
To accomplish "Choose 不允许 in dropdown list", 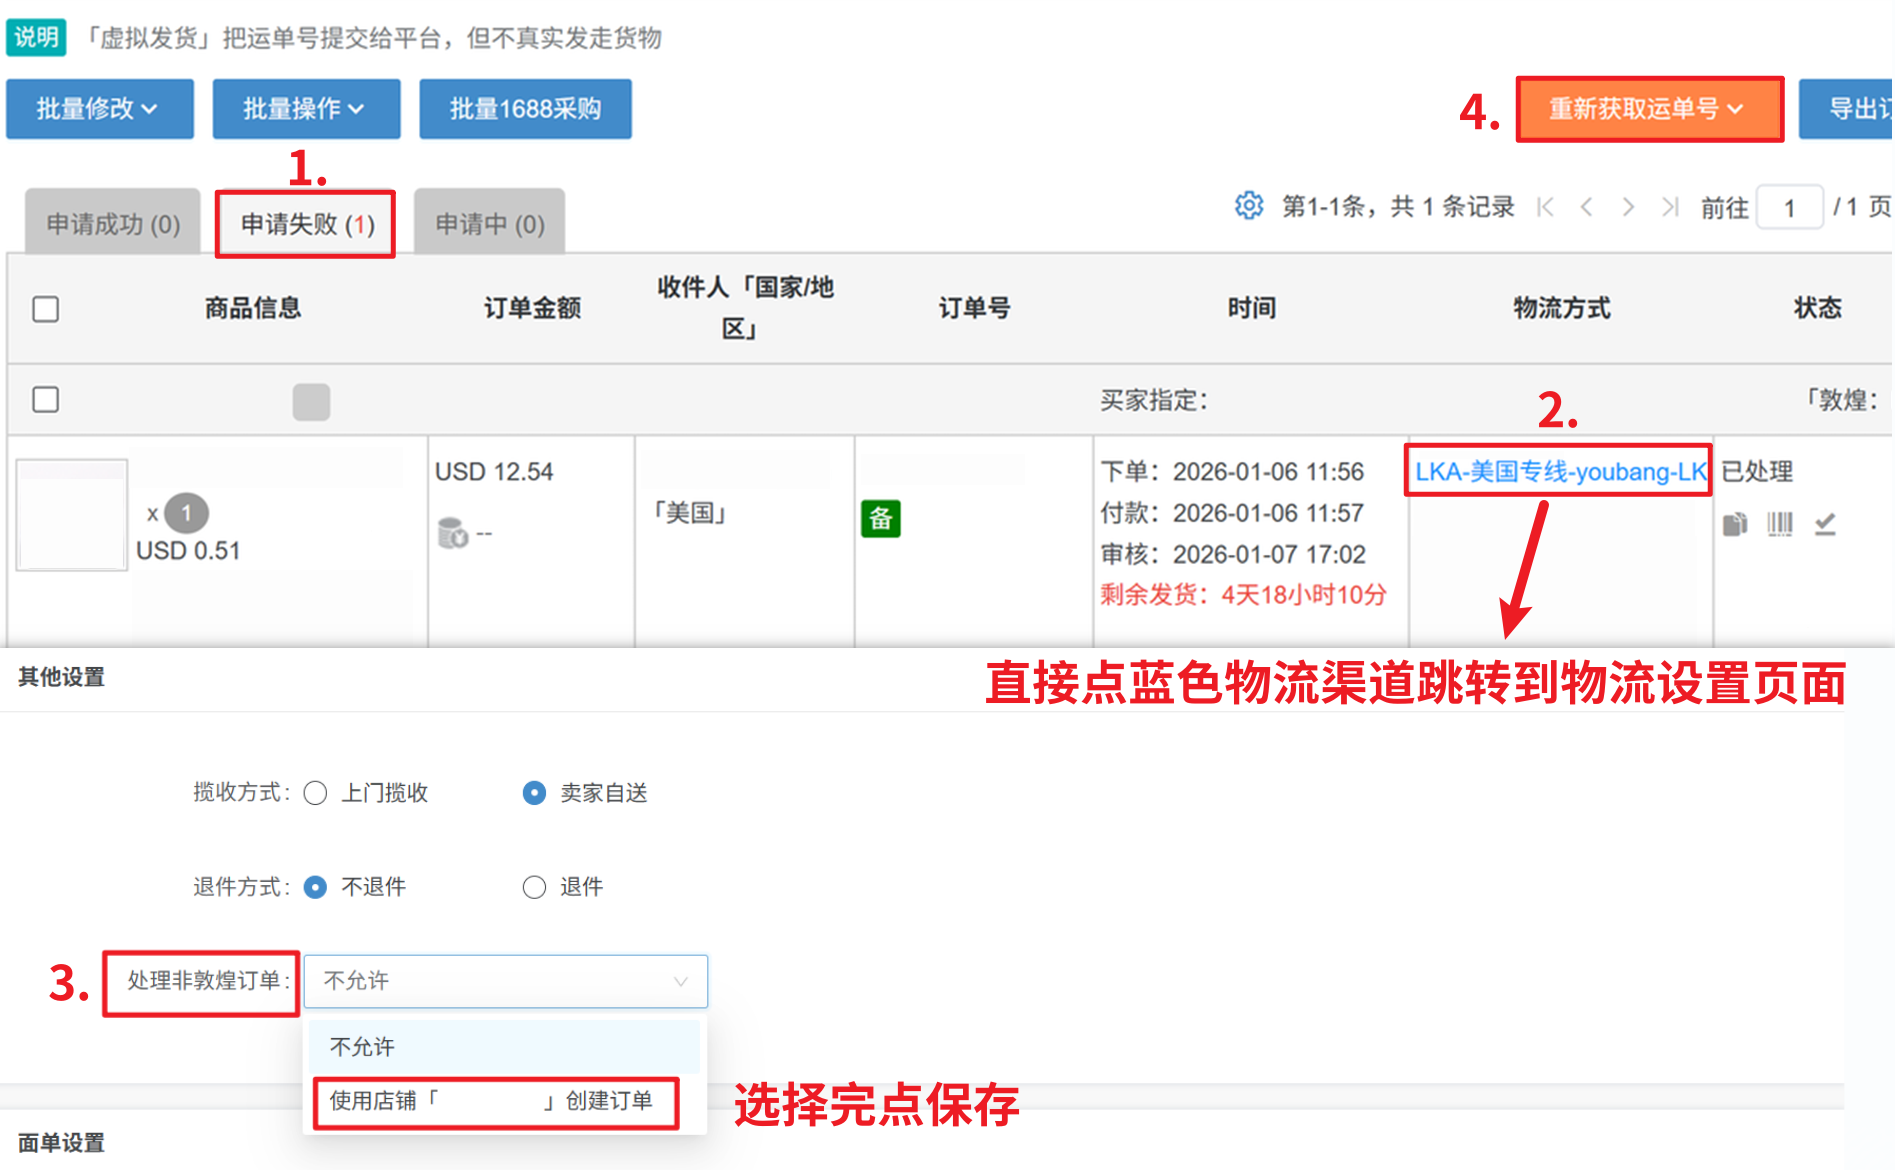I will click(x=505, y=1047).
